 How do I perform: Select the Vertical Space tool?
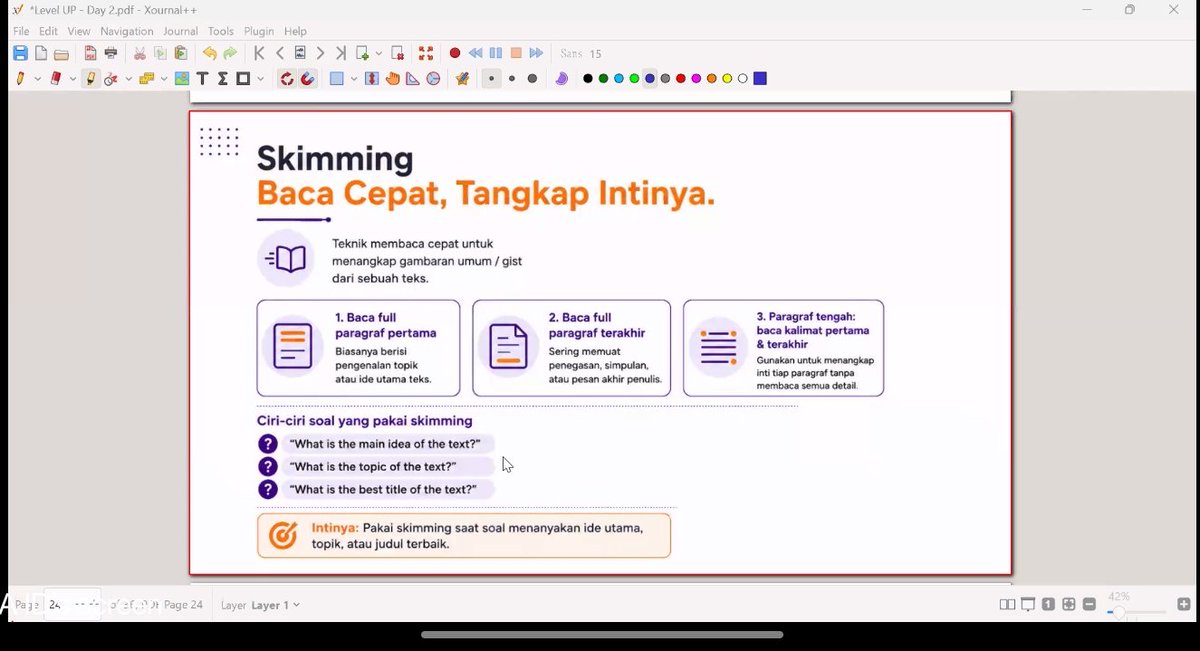[372, 78]
